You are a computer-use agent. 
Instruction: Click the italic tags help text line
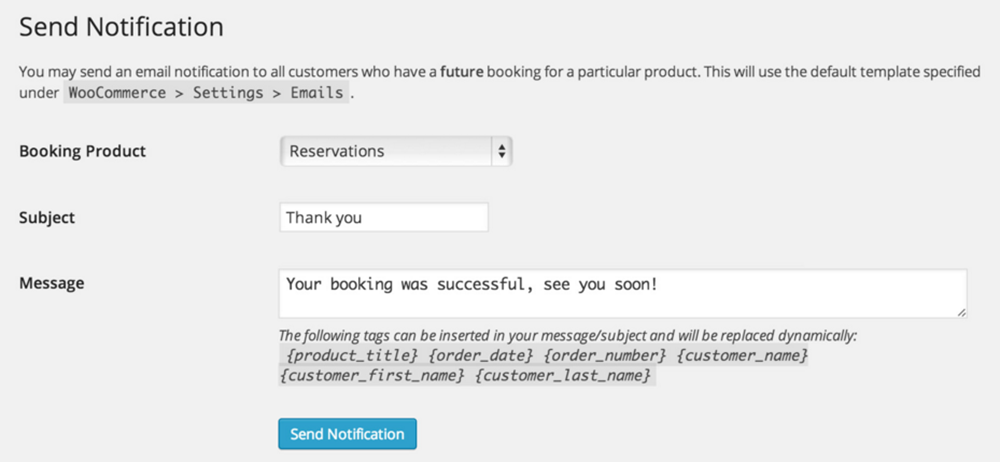(568, 336)
